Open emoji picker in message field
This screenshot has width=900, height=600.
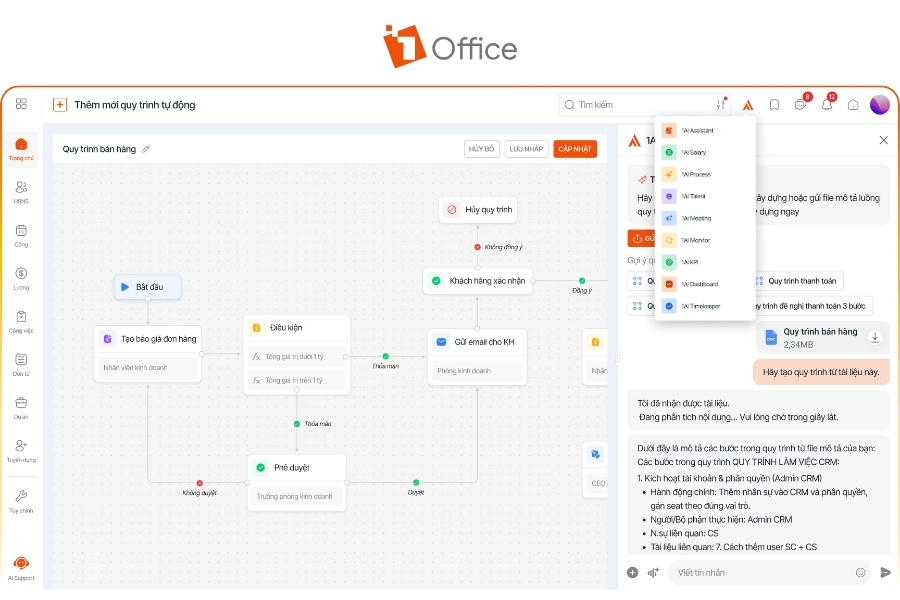point(860,572)
